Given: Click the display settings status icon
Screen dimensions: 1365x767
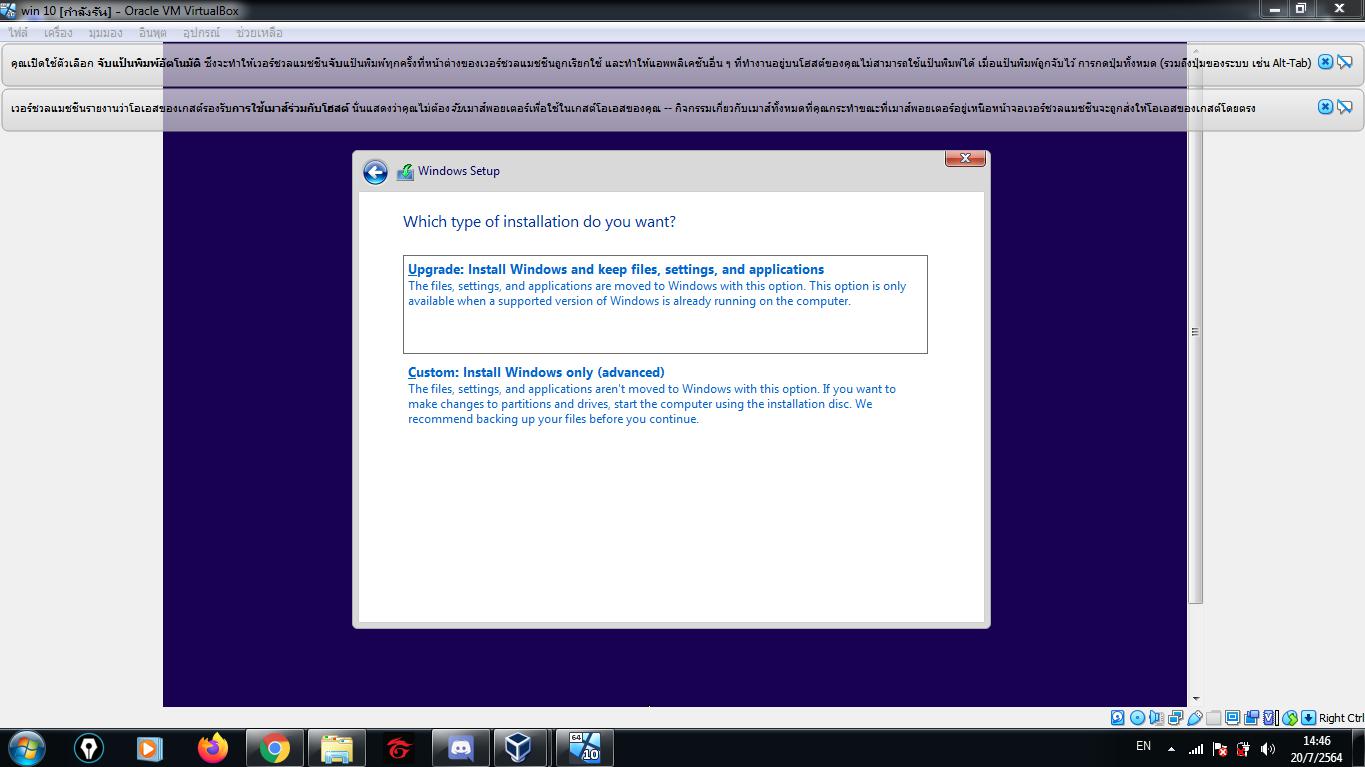Looking at the screenshot, I should coord(1232,718).
